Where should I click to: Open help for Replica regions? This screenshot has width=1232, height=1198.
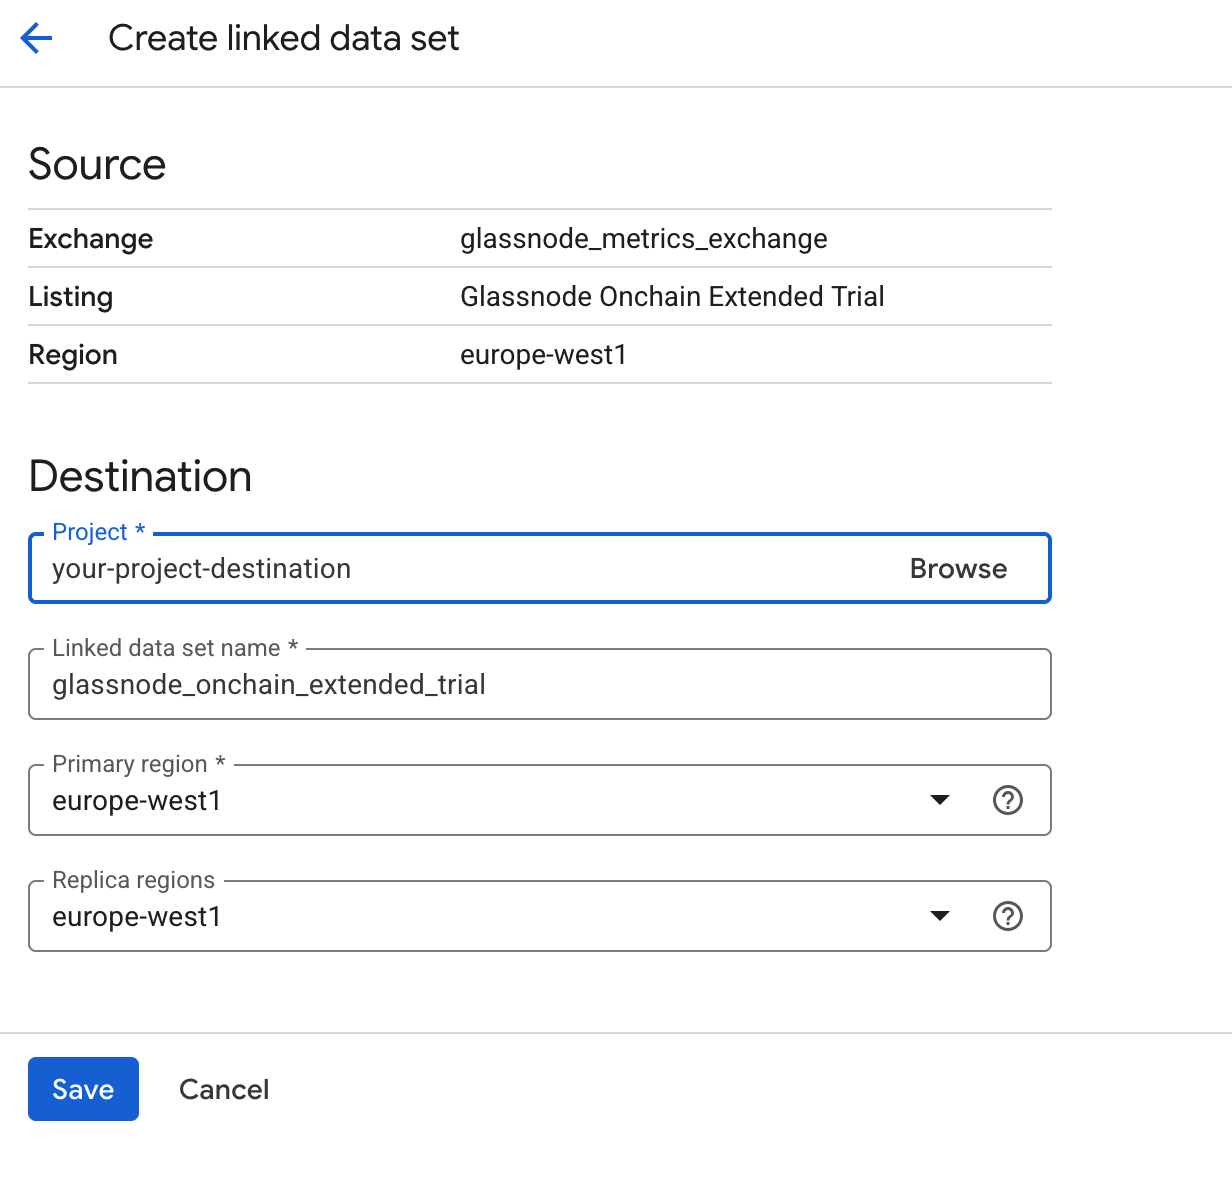coord(1007,916)
